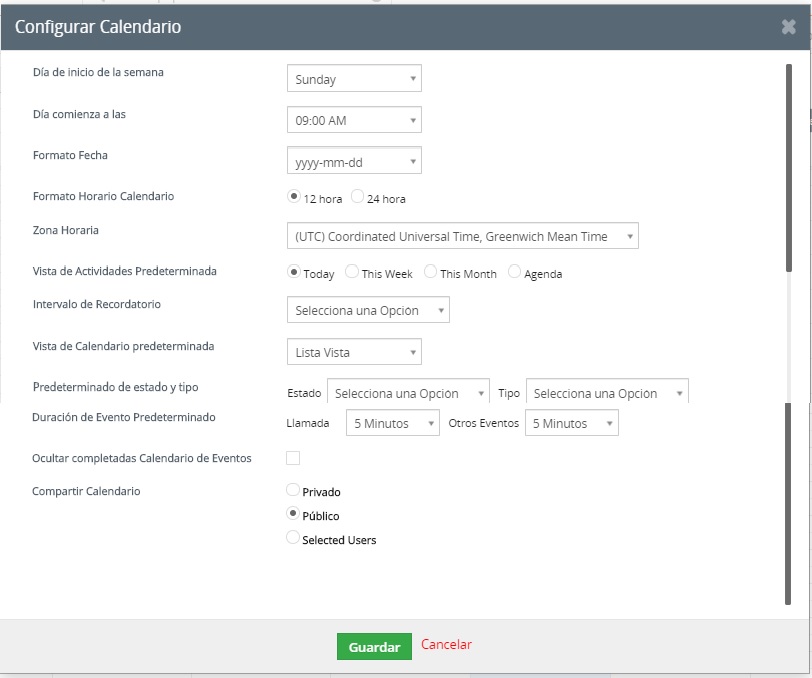Screen dimensions: 812x678
Task: Choose This Month activity view
Action: click(x=431, y=272)
